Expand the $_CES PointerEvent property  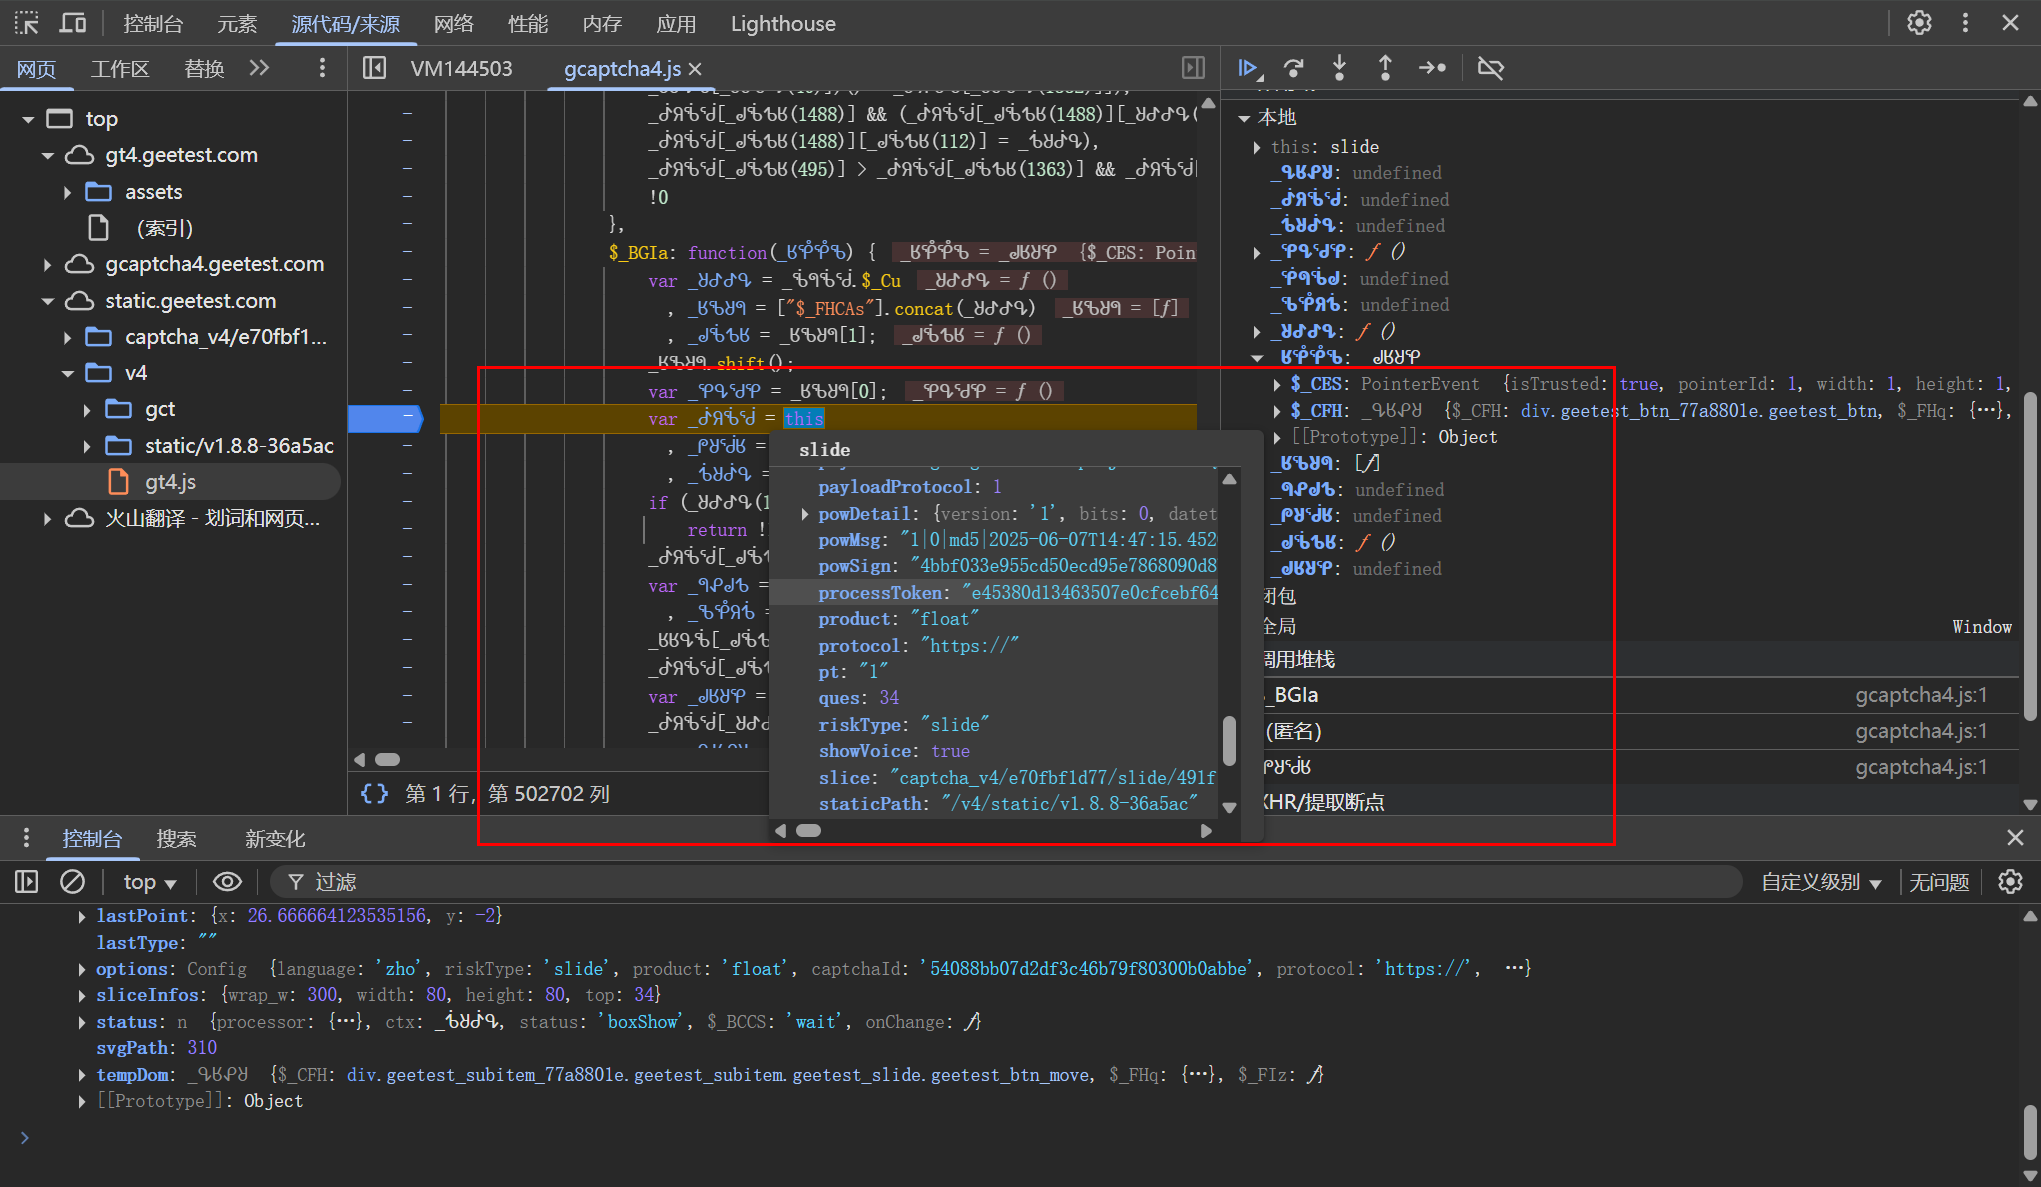[1277, 384]
